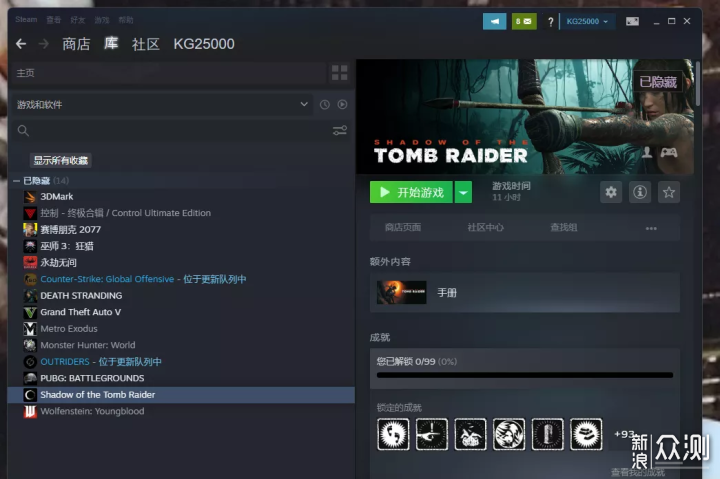Open the 社区中心 link
Image resolution: width=720 pixels, height=479 pixels.
tap(485, 227)
